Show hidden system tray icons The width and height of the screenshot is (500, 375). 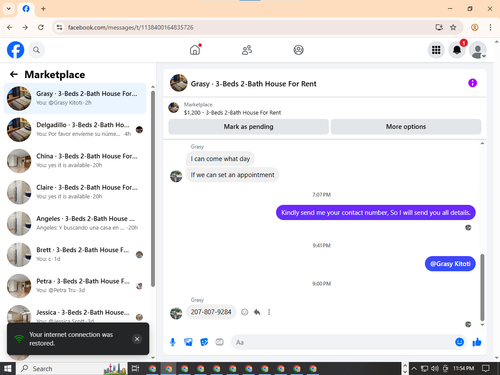click(x=414, y=368)
